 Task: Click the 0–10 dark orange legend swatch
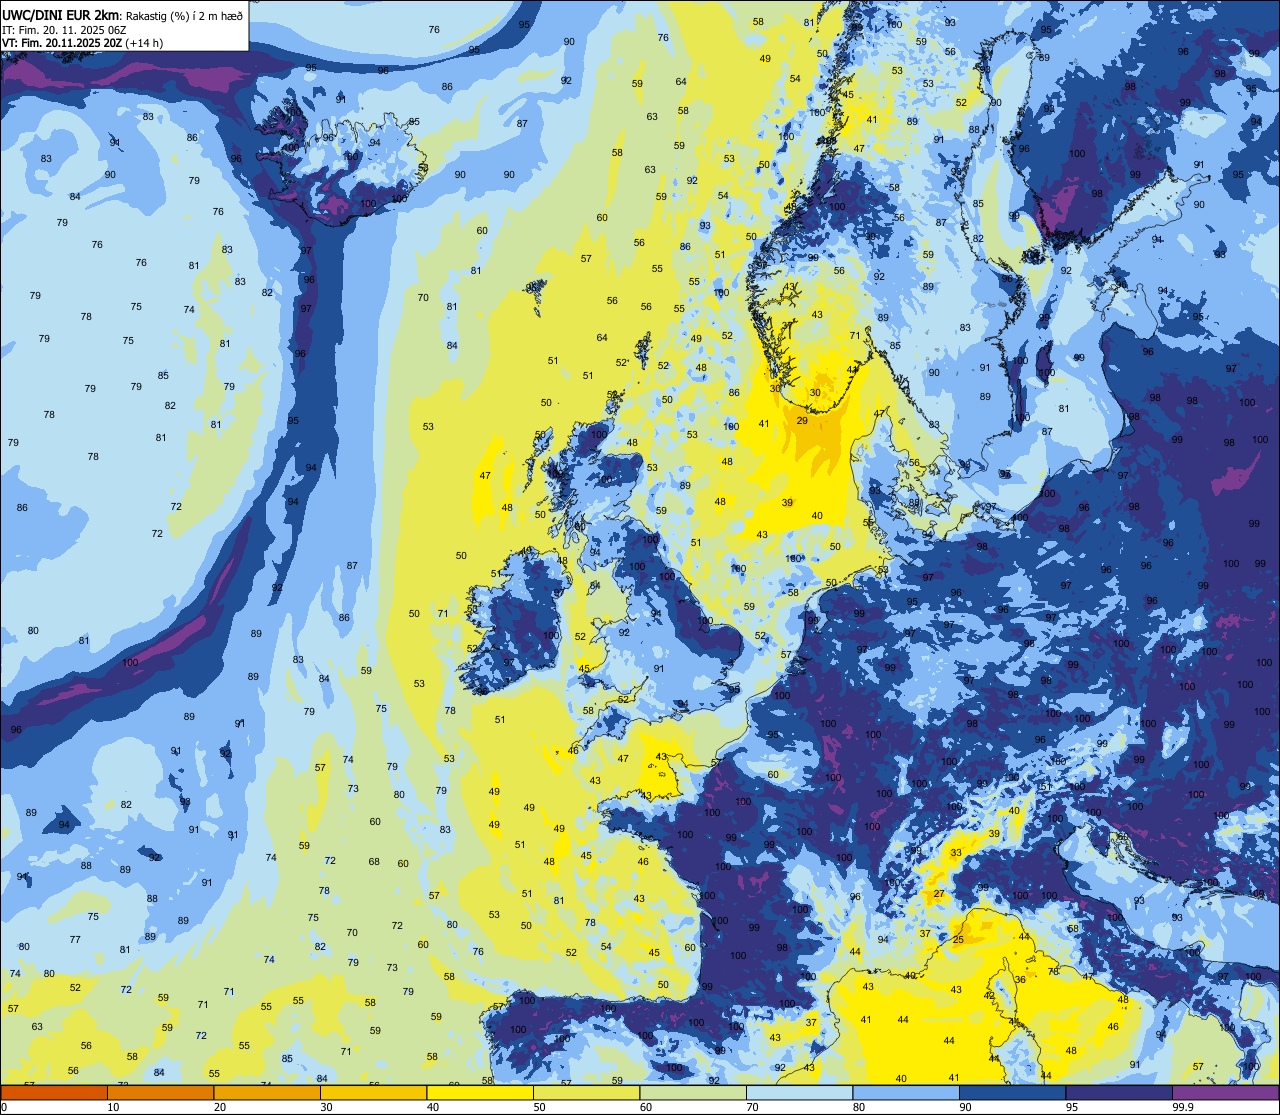(x=54, y=1092)
